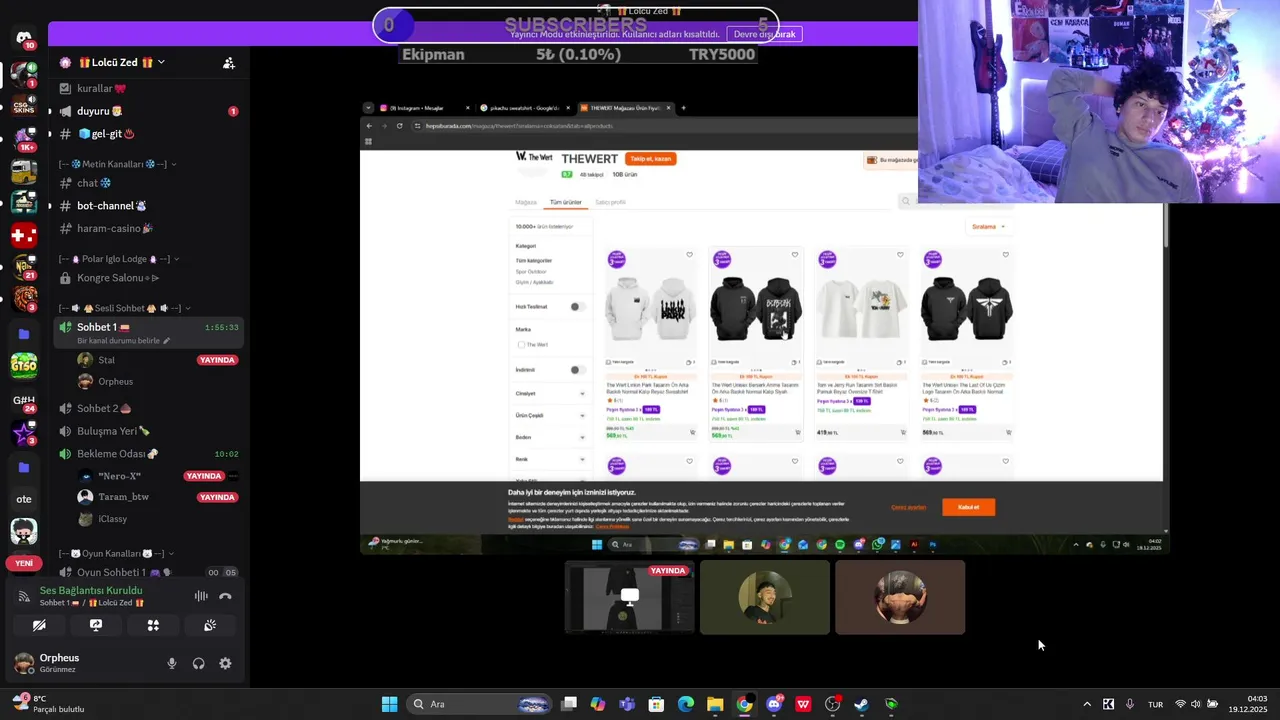The image size is (1280, 720).
Task: Select the YAYINDA stream thumbnail tile
Action: [x=629, y=597]
